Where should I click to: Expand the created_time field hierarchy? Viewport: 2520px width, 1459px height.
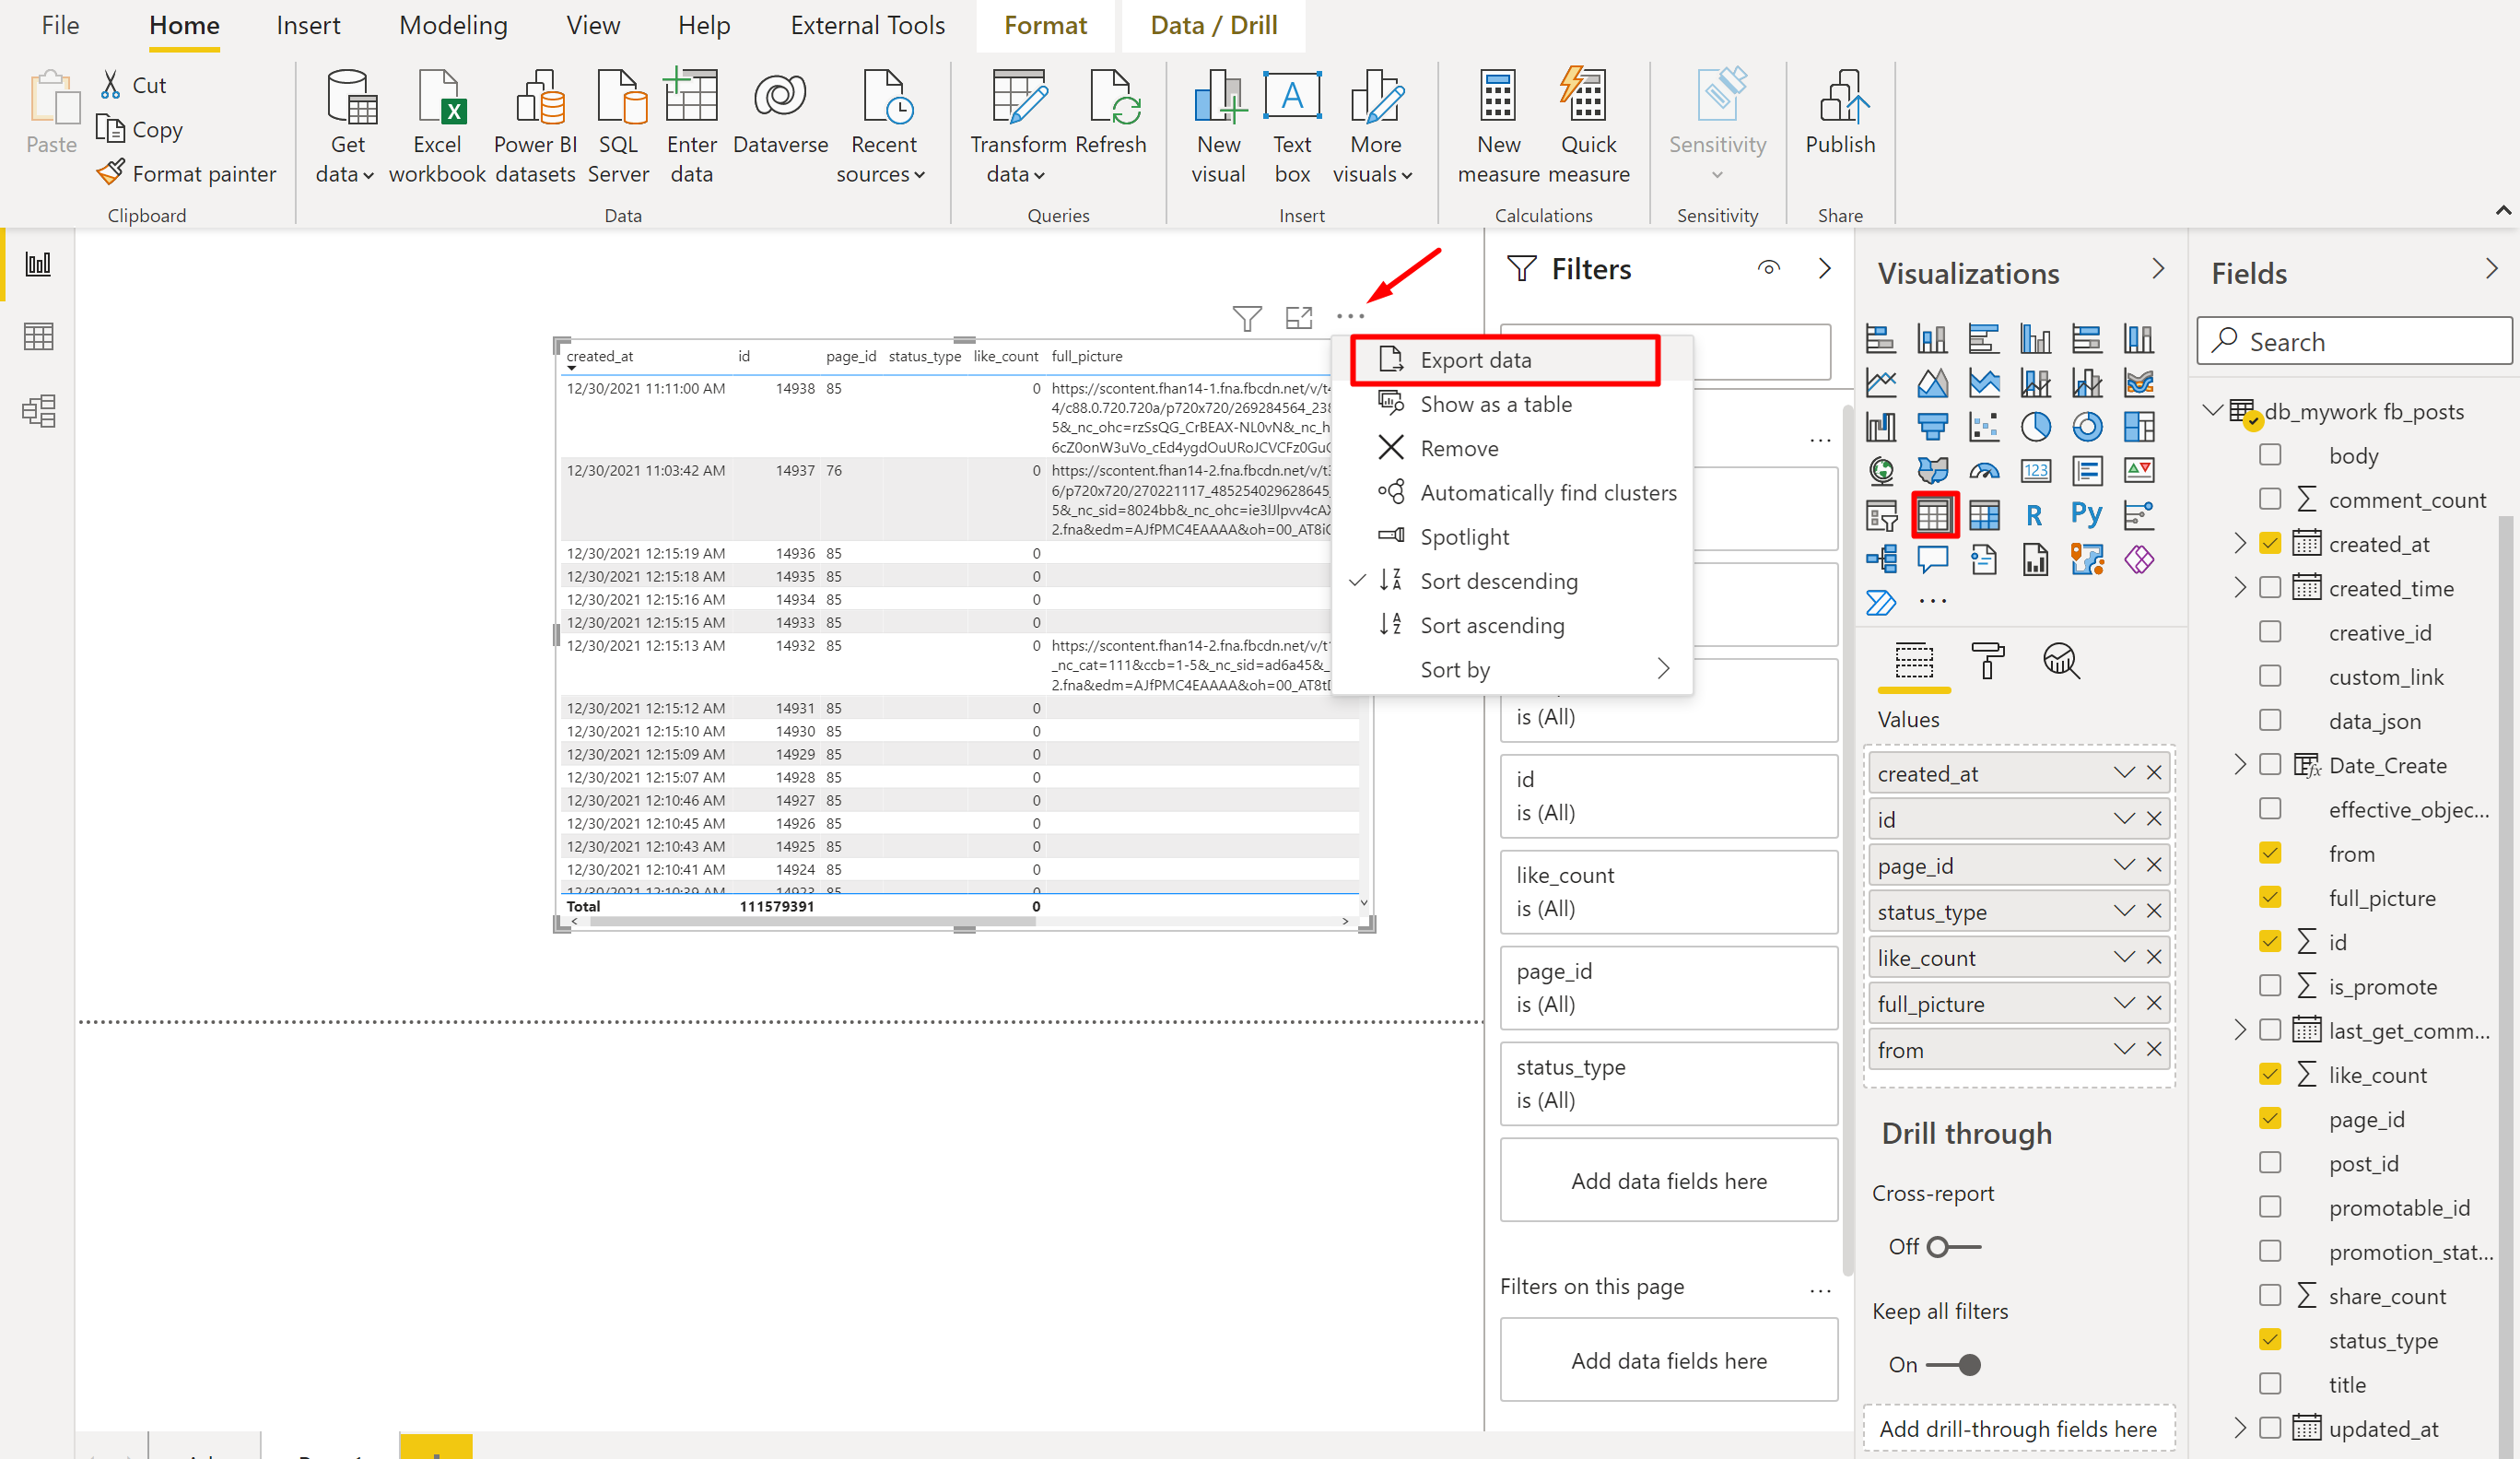pos(2240,587)
